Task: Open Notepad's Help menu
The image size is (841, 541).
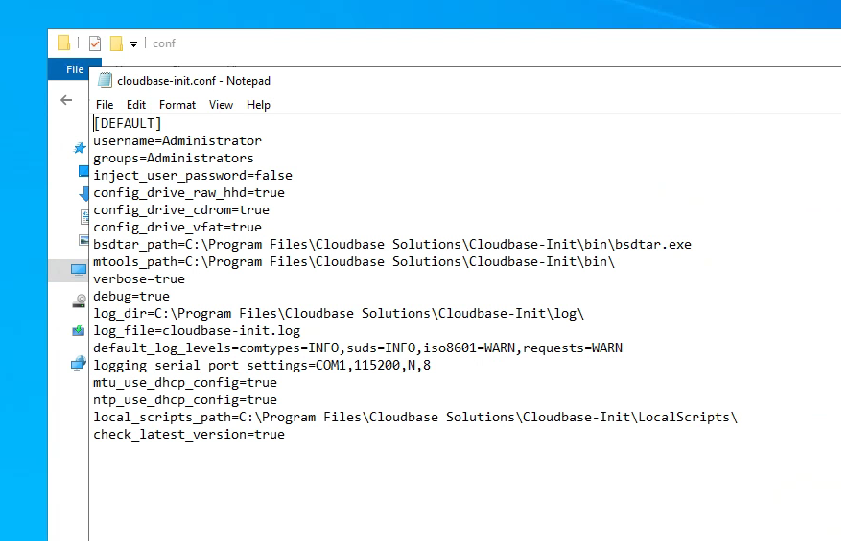Action: (x=259, y=105)
